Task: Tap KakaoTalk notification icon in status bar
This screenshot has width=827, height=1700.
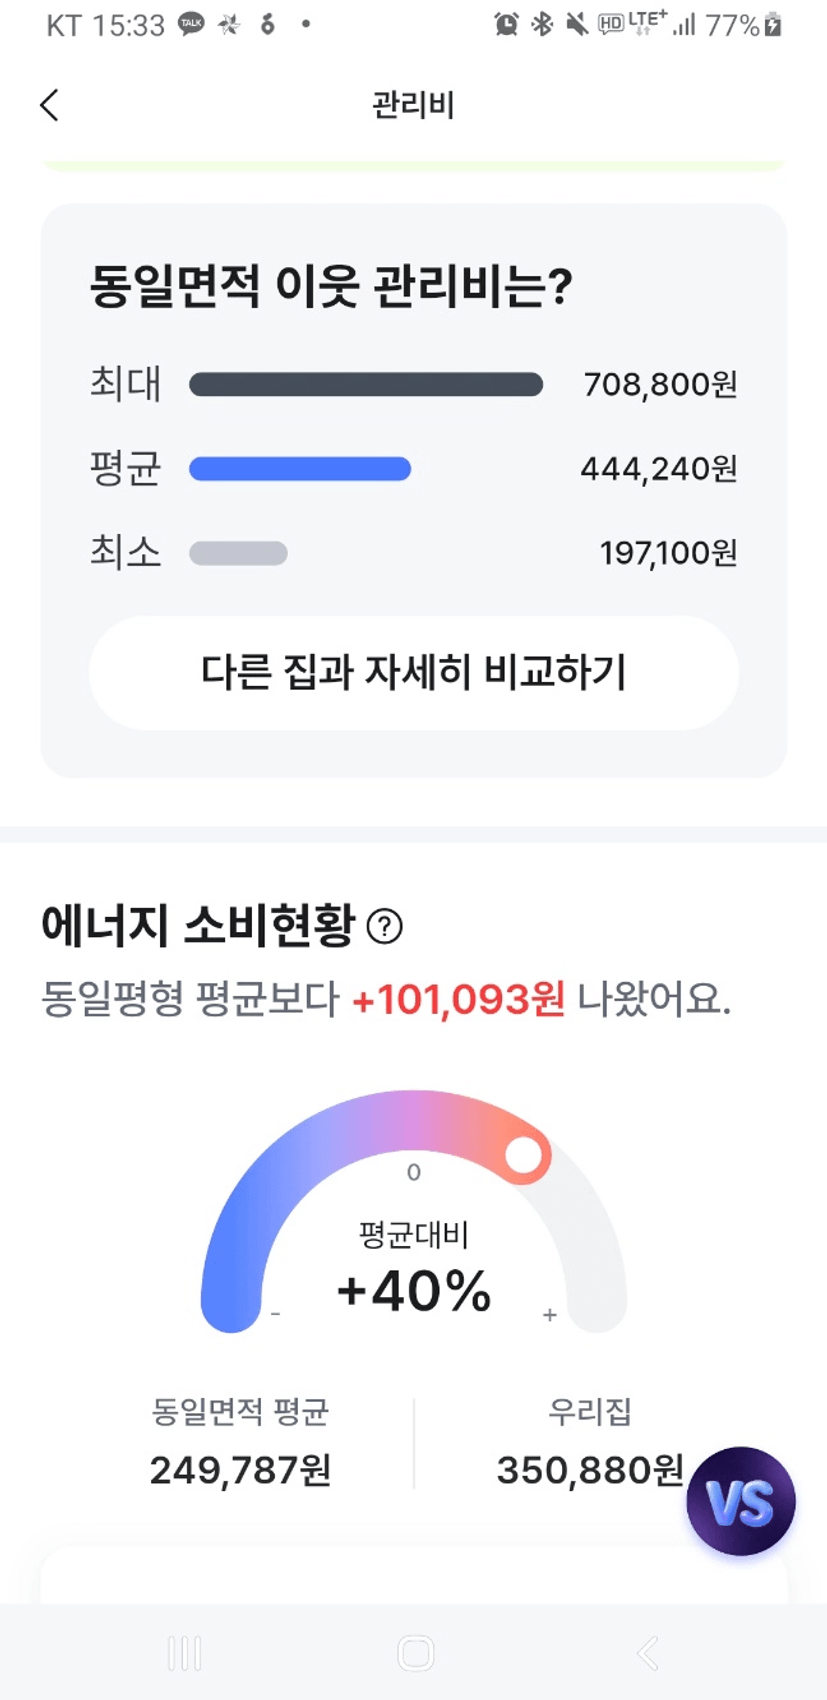Action: (x=191, y=24)
